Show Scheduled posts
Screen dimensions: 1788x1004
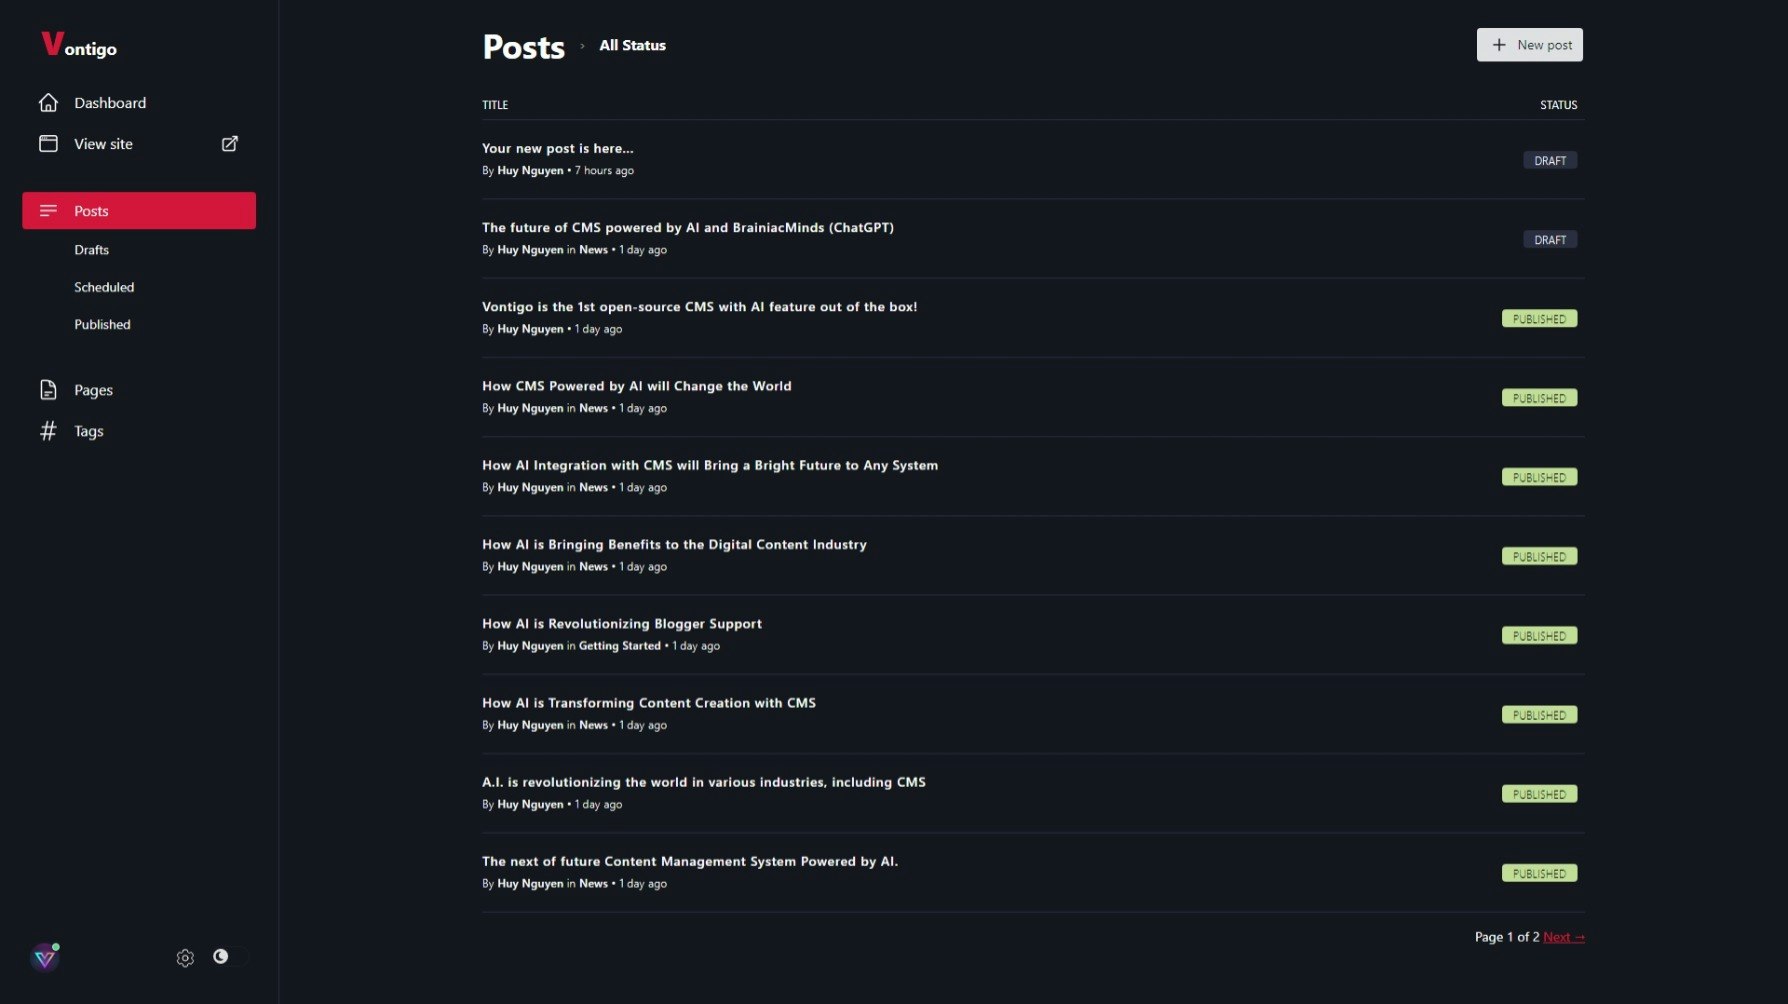(104, 287)
